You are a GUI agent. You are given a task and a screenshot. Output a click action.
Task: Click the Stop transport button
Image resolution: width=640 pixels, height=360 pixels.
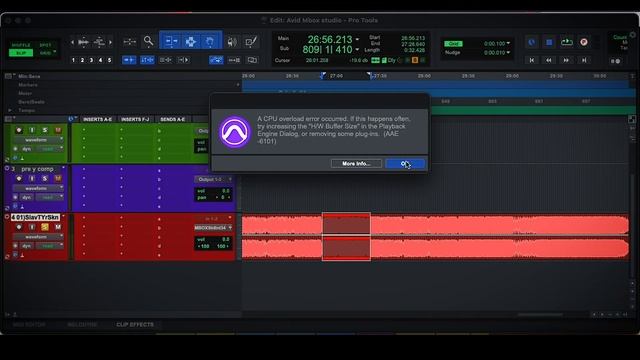tap(549, 42)
